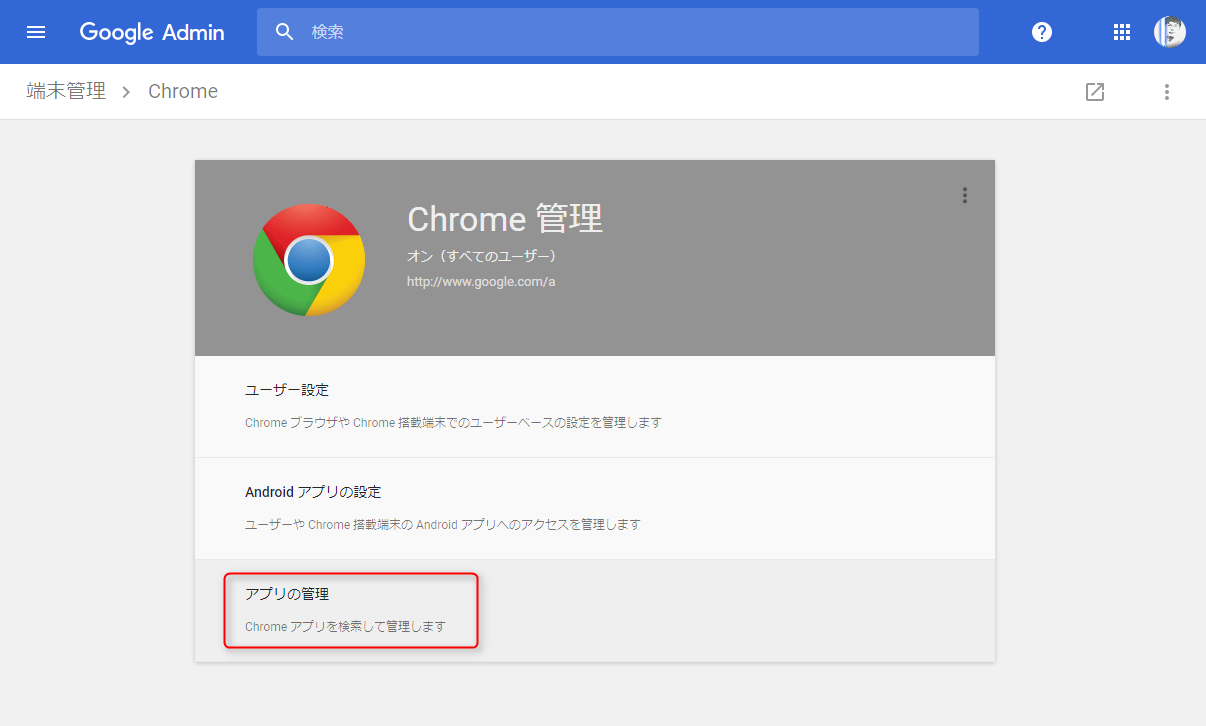Open page in new window icon

(1095, 92)
